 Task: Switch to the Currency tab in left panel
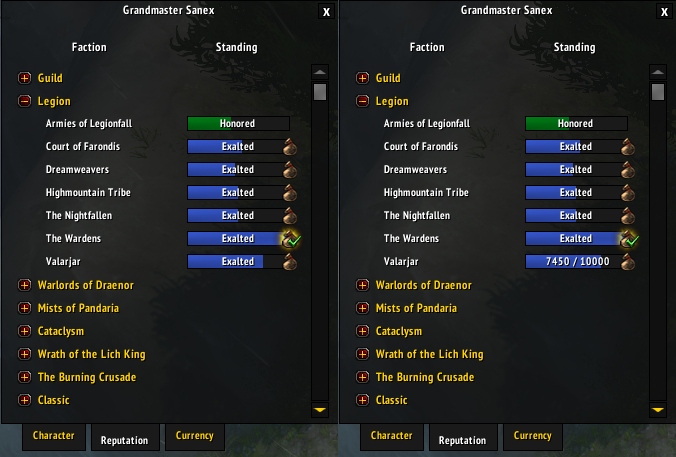pos(195,436)
